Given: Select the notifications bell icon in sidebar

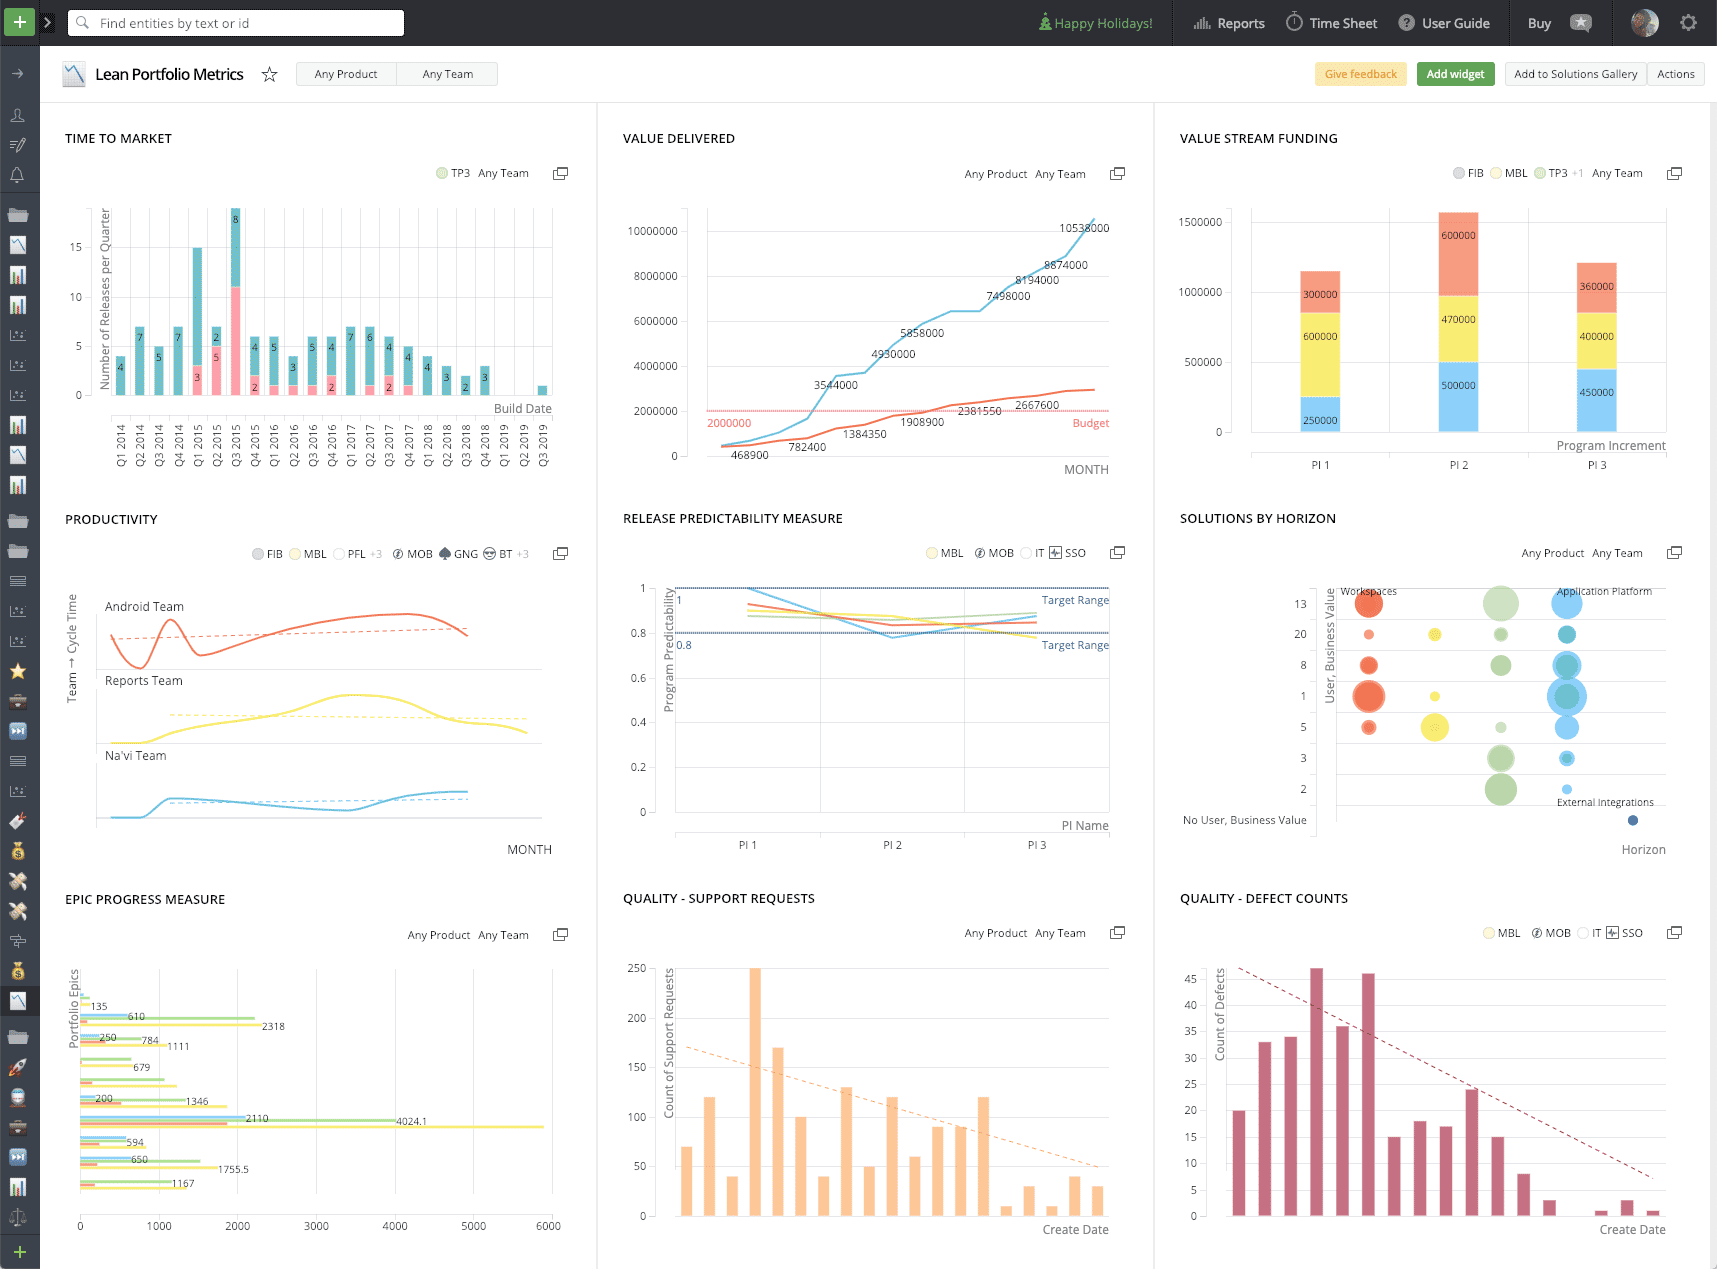Looking at the screenshot, I should pos(18,174).
